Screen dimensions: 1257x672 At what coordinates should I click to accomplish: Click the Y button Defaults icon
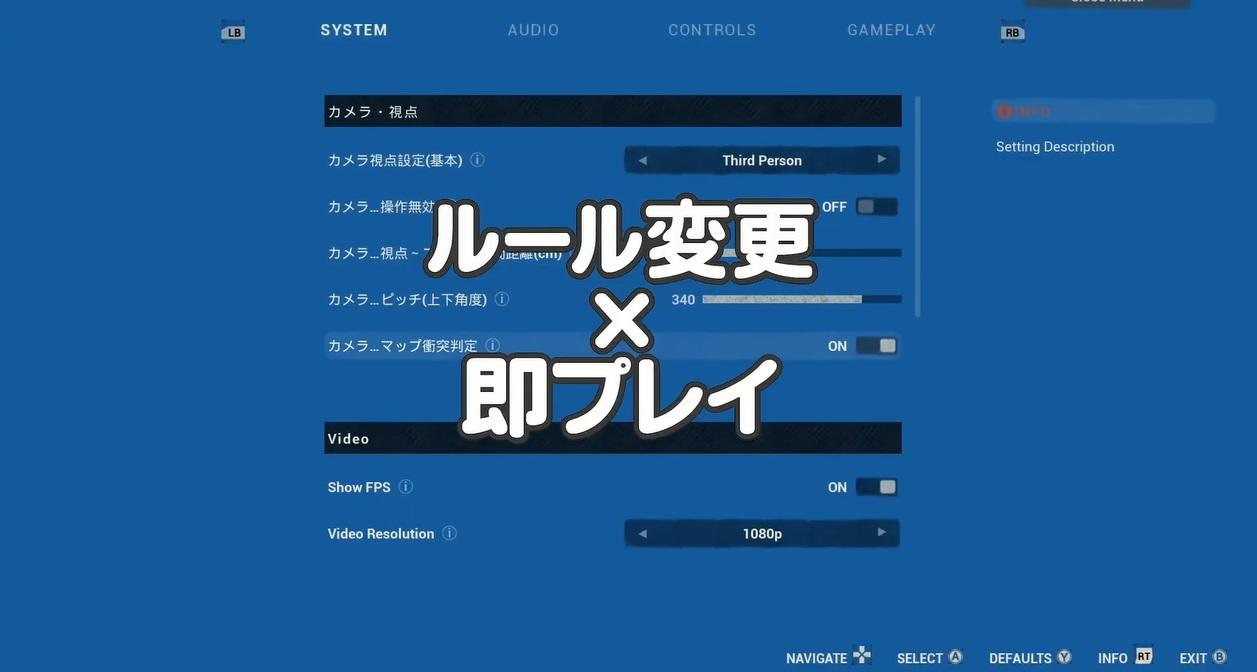coord(1064,657)
